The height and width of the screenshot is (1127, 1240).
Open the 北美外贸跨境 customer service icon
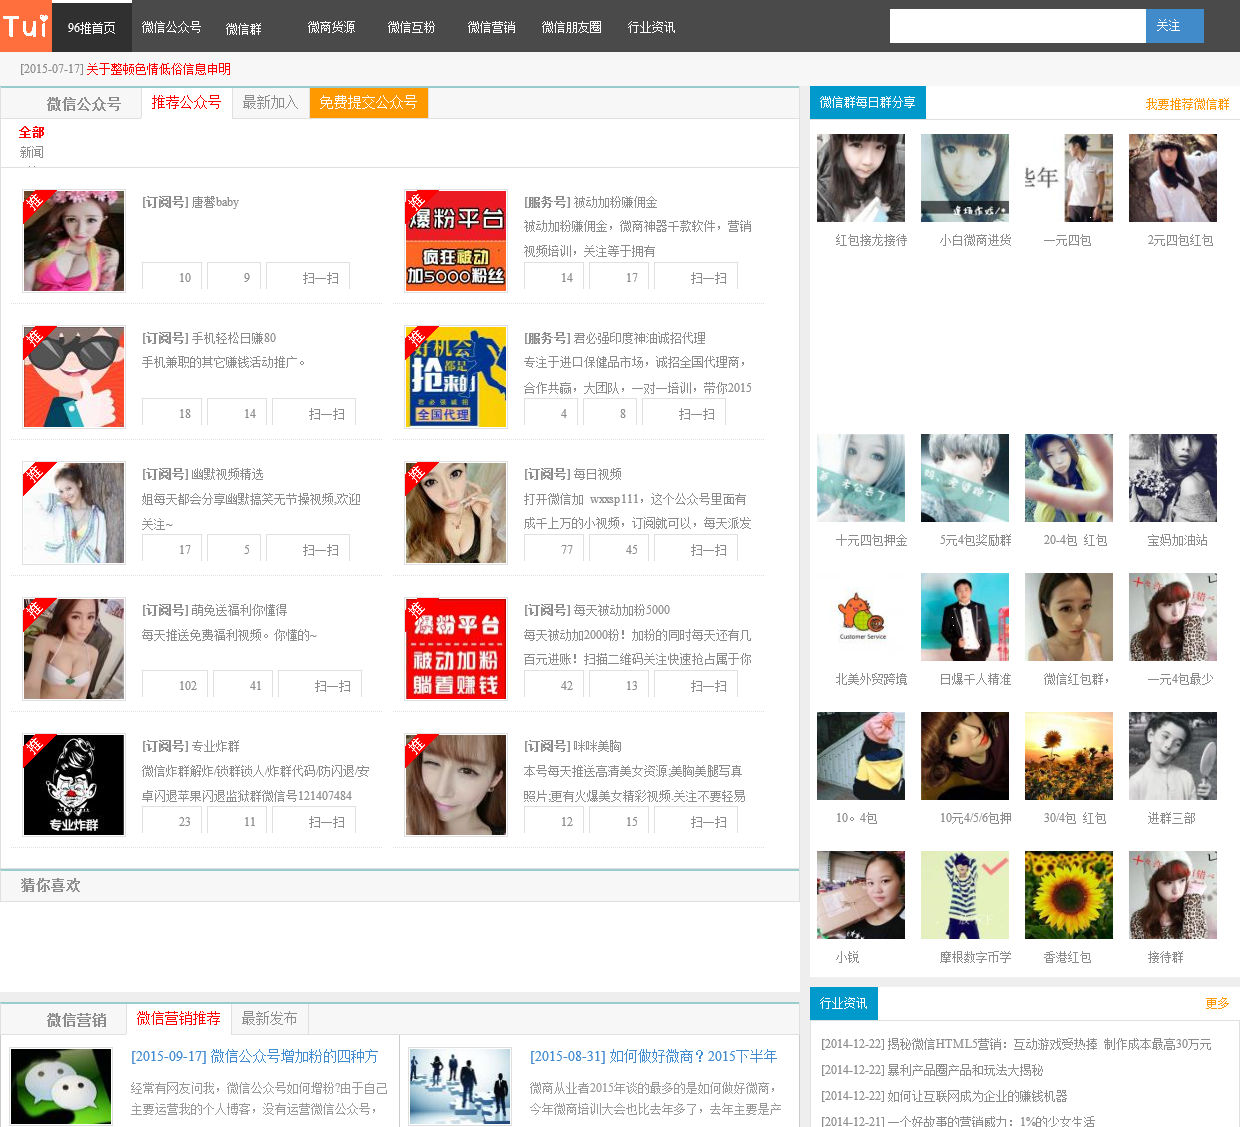[x=861, y=617]
